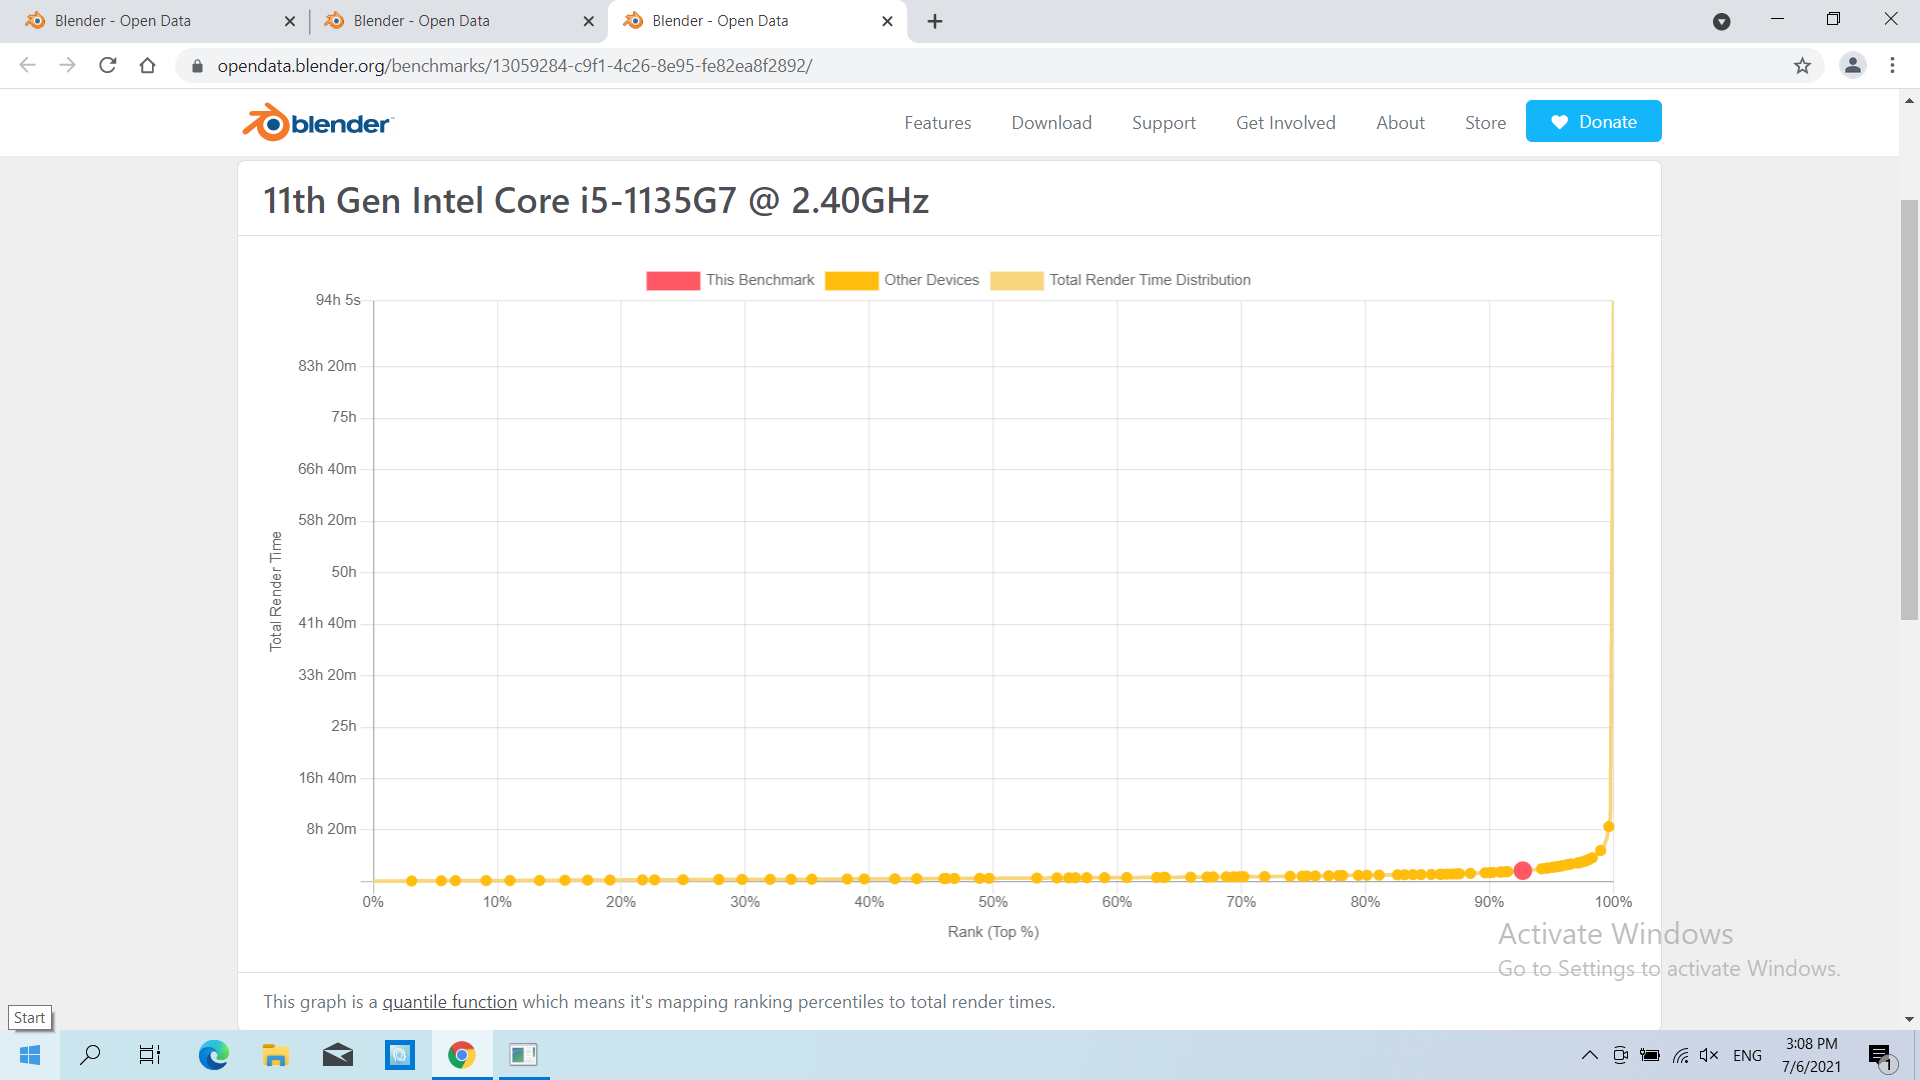Open the Download page link
This screenshot has height=1080, width=1920.
tap(1051, 123)
